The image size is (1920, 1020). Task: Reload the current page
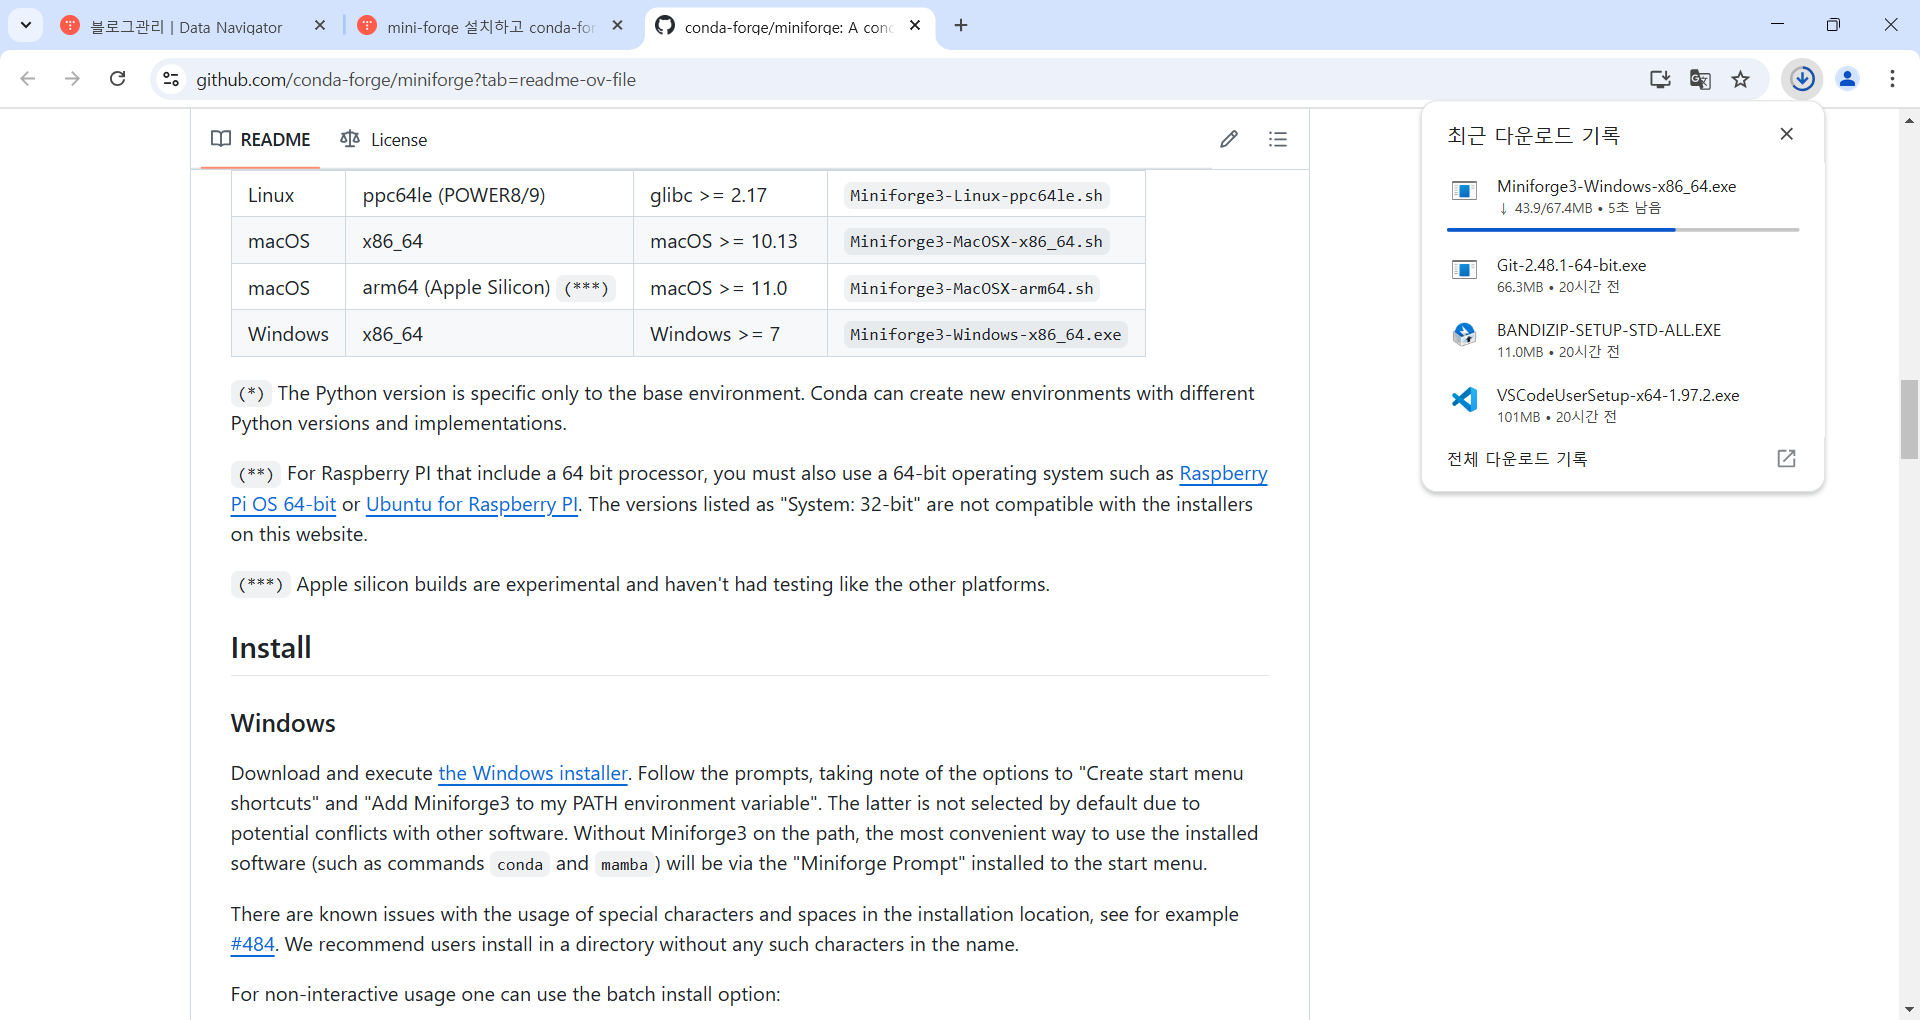tap(118, 79)
